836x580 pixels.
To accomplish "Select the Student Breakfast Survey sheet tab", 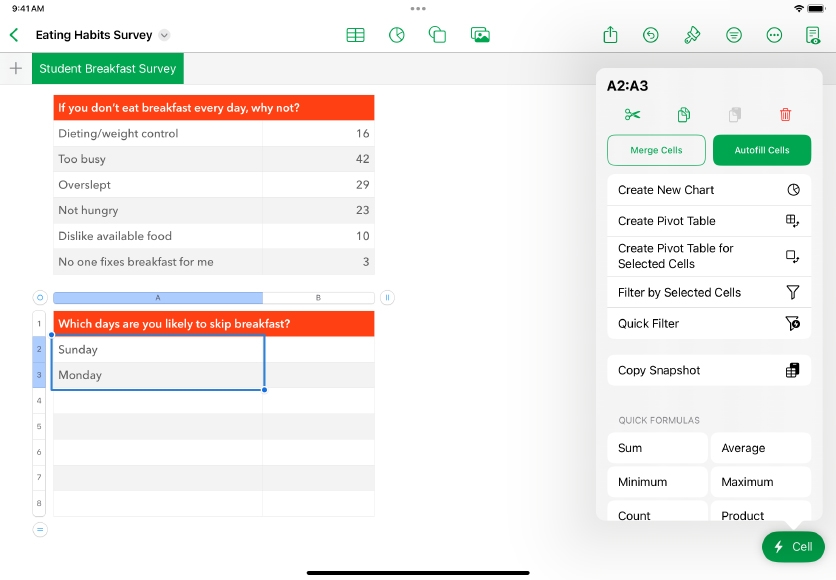I will pyautogui.click(x=108, y=69).
